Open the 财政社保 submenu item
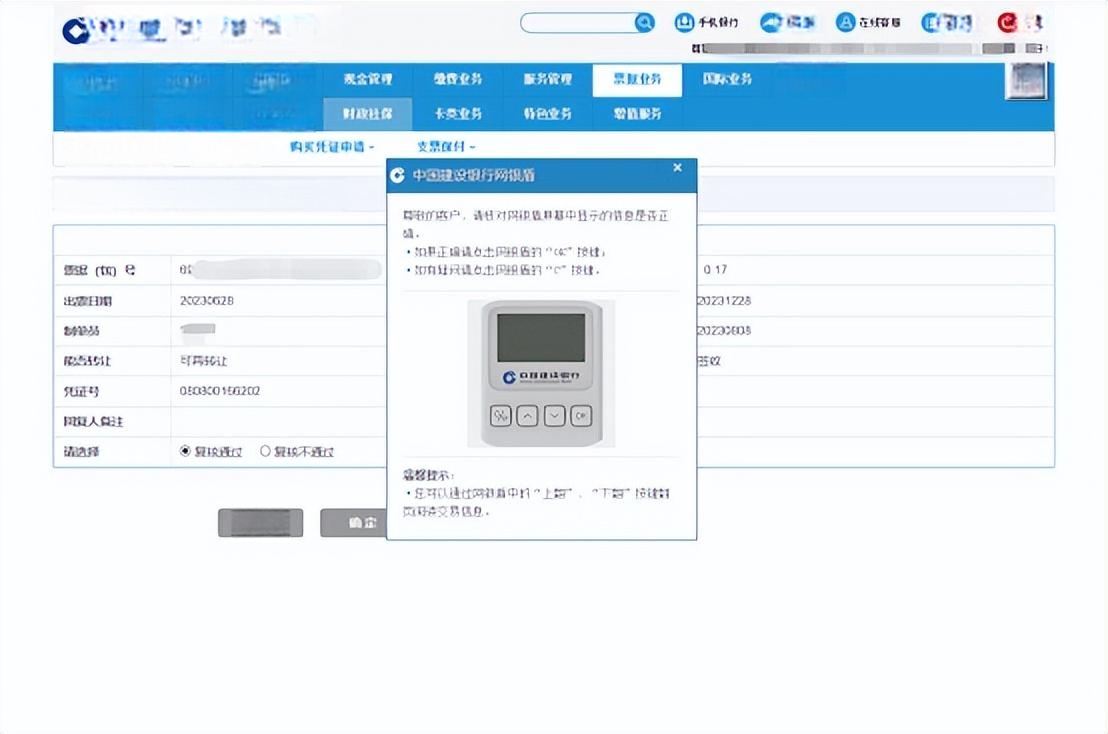The image size is (1108, 734). tap(367, 114)
